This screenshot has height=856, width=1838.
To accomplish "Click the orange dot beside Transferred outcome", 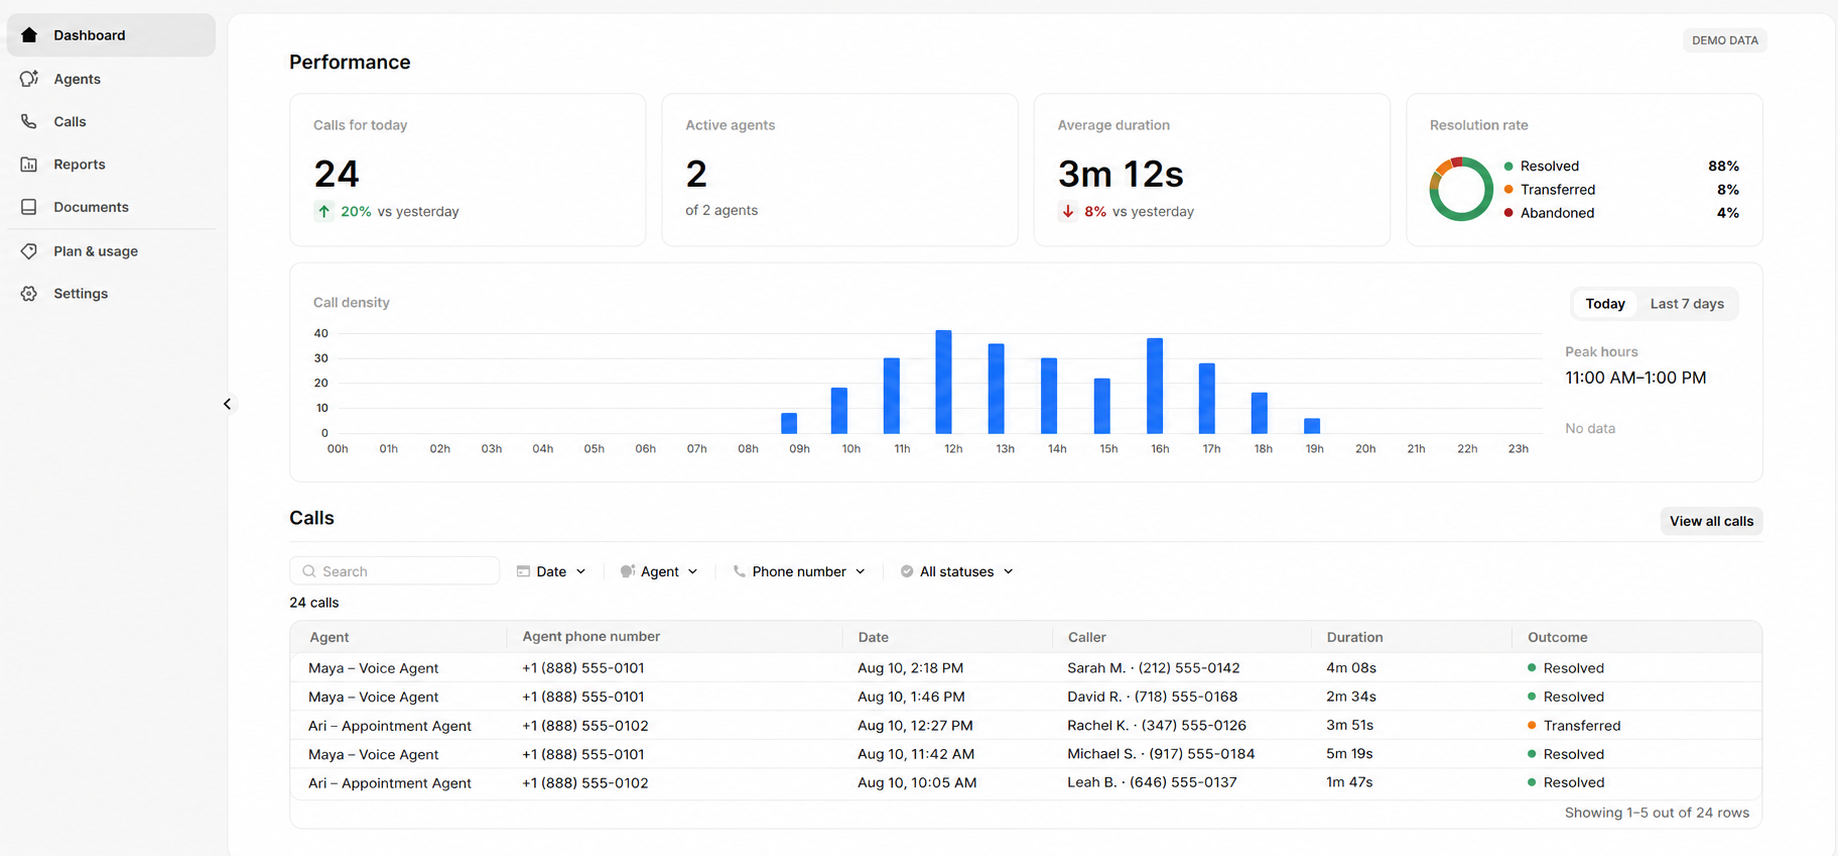I will pyautogui.click(x=1532, y=725).
